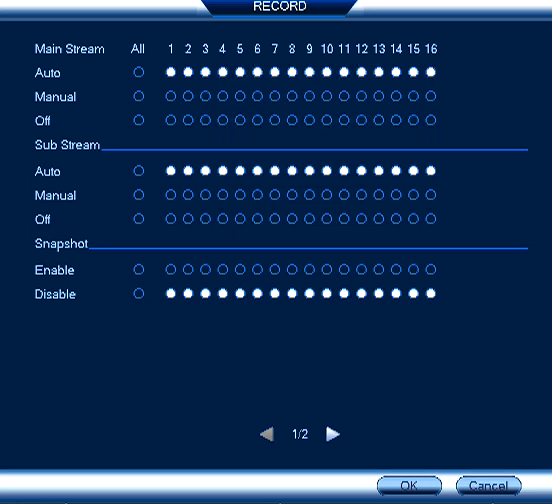Disable Snapshot on channel 4
Viewport: 552px width, 504px height.
coord(222,293)
